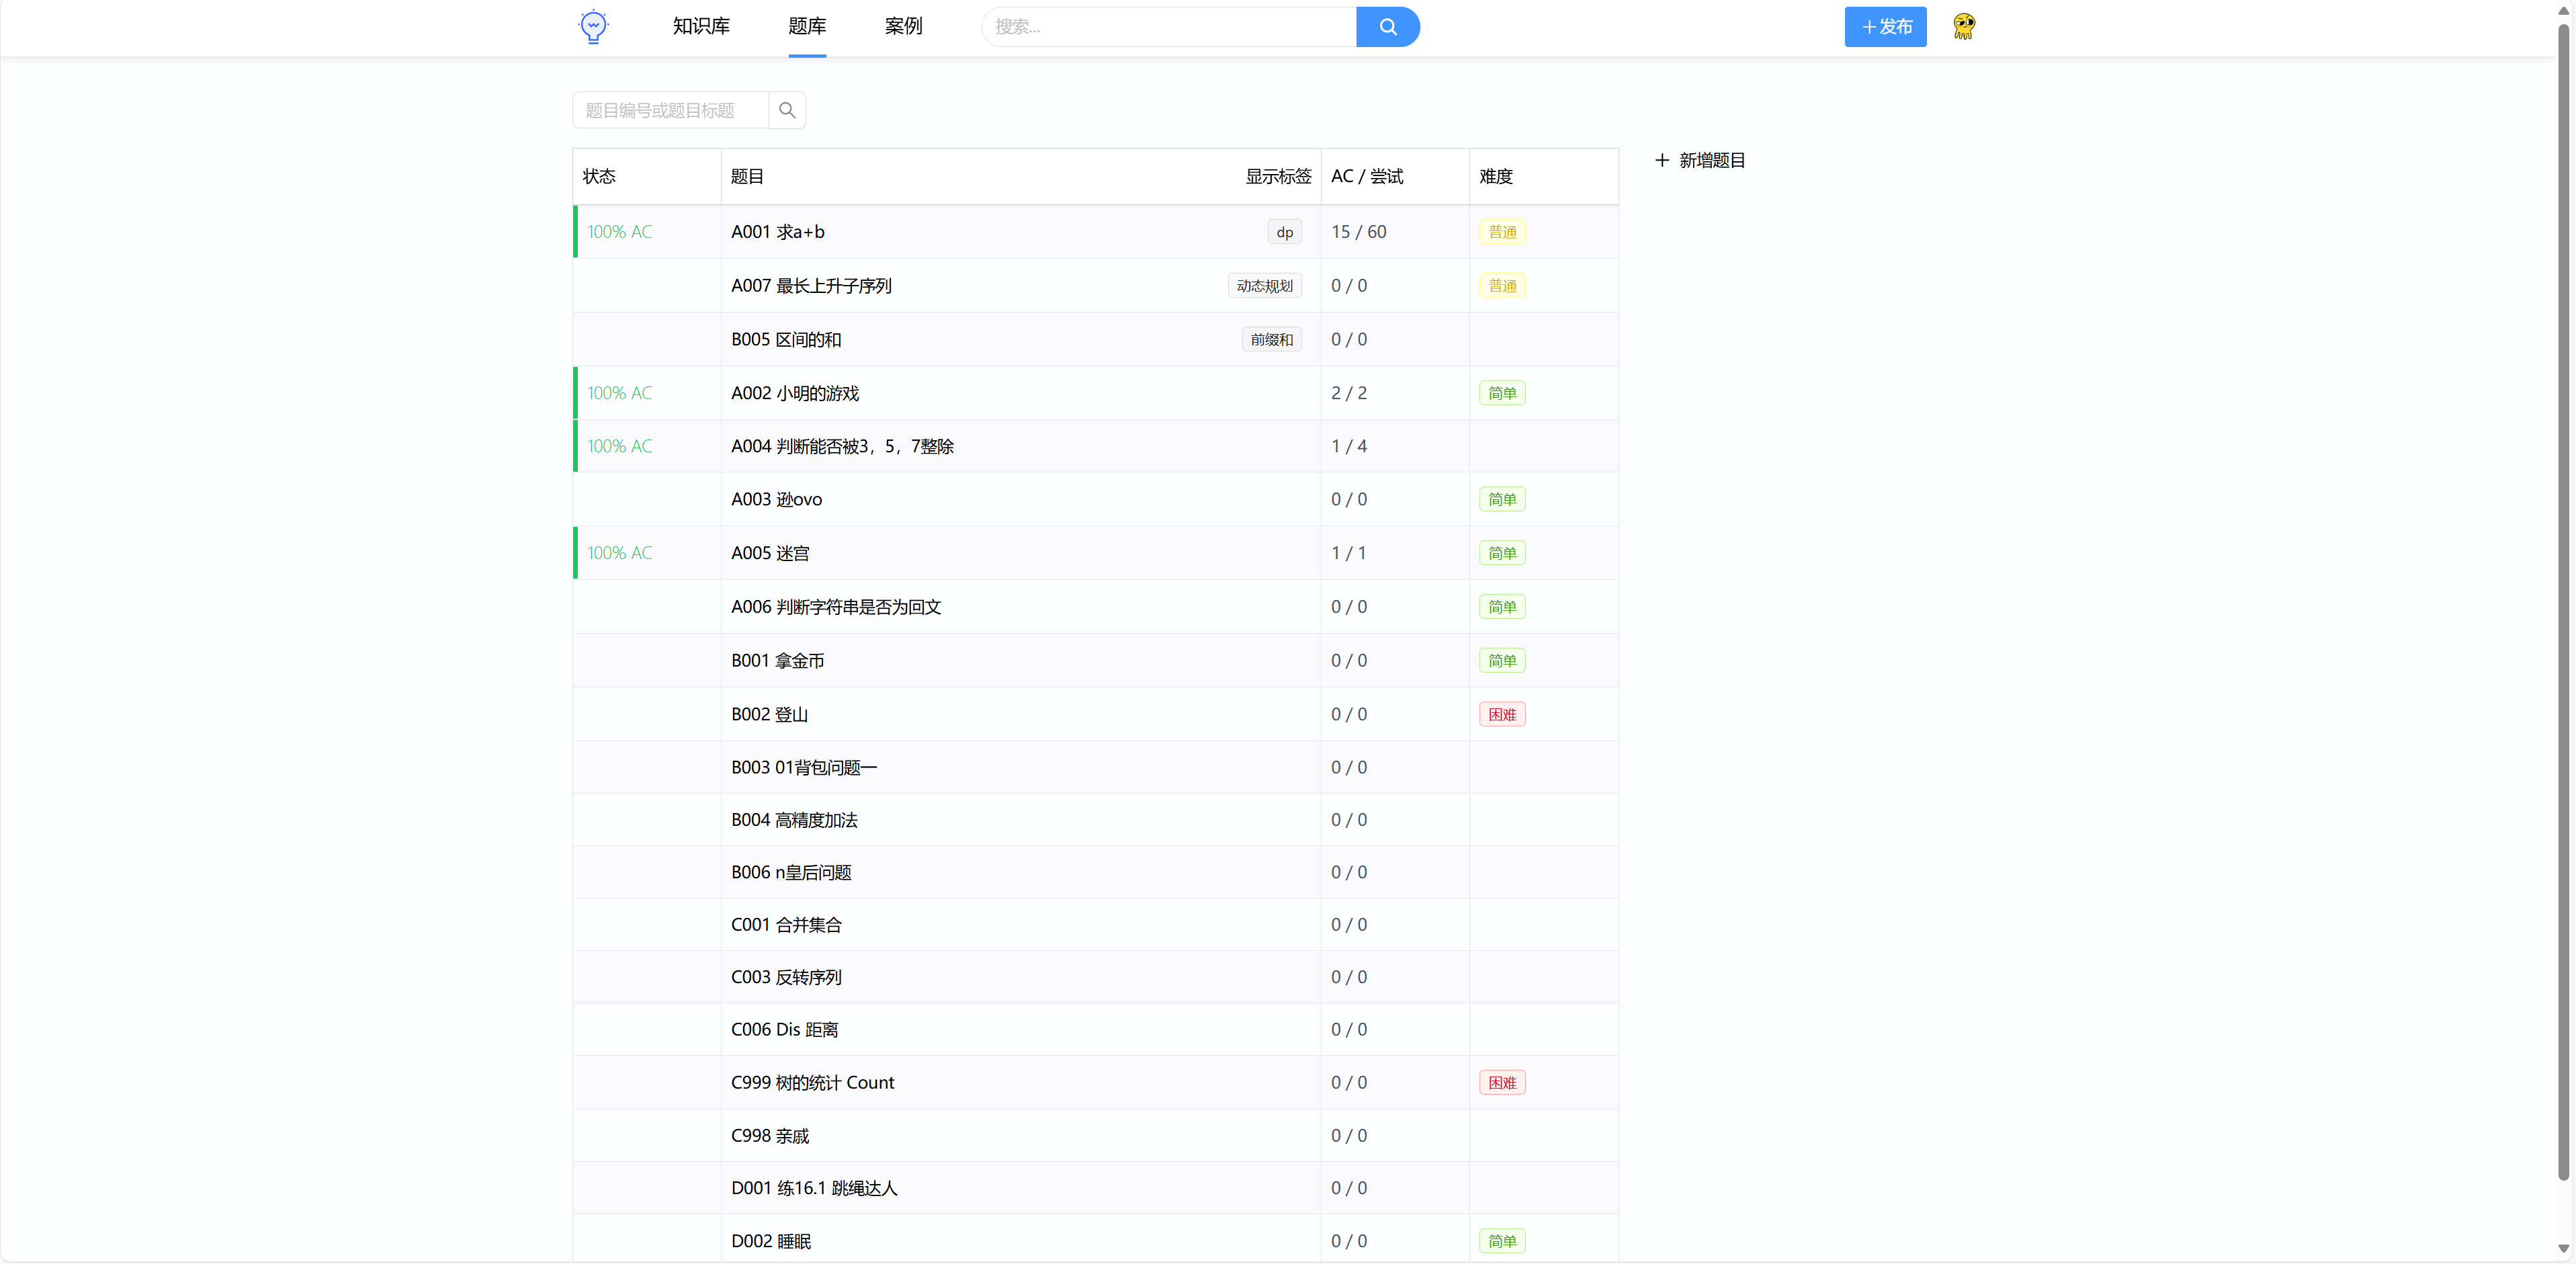Click the AC / 尝试 column header
2576x1264 pixels.
(1366, 177)
